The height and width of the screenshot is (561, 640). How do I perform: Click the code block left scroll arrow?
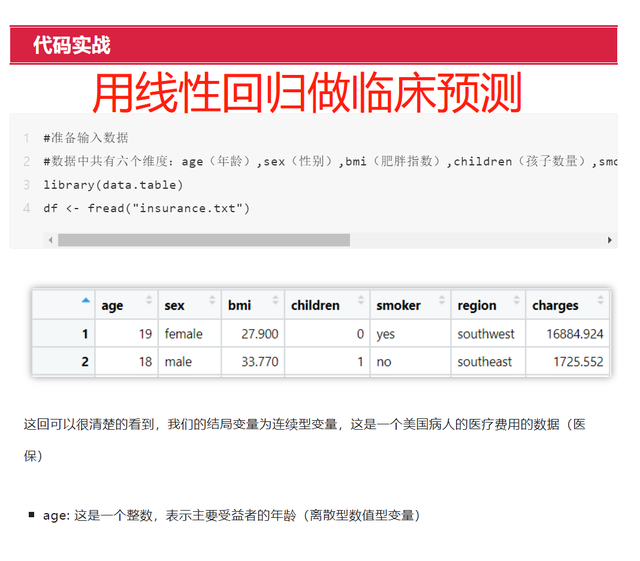click(50, 240)
